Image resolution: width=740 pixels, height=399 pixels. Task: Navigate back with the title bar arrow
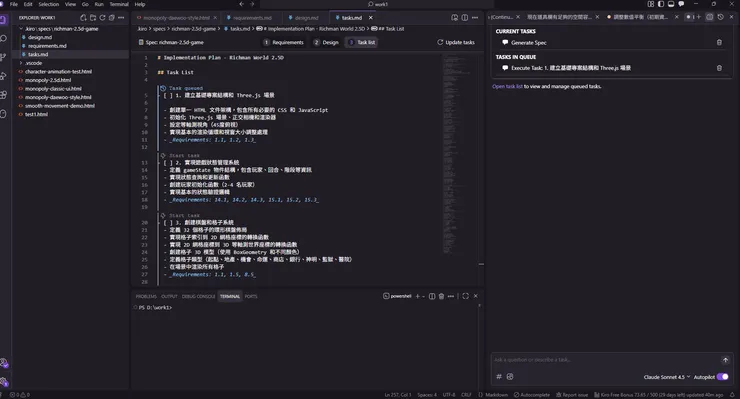coord(242,4)
